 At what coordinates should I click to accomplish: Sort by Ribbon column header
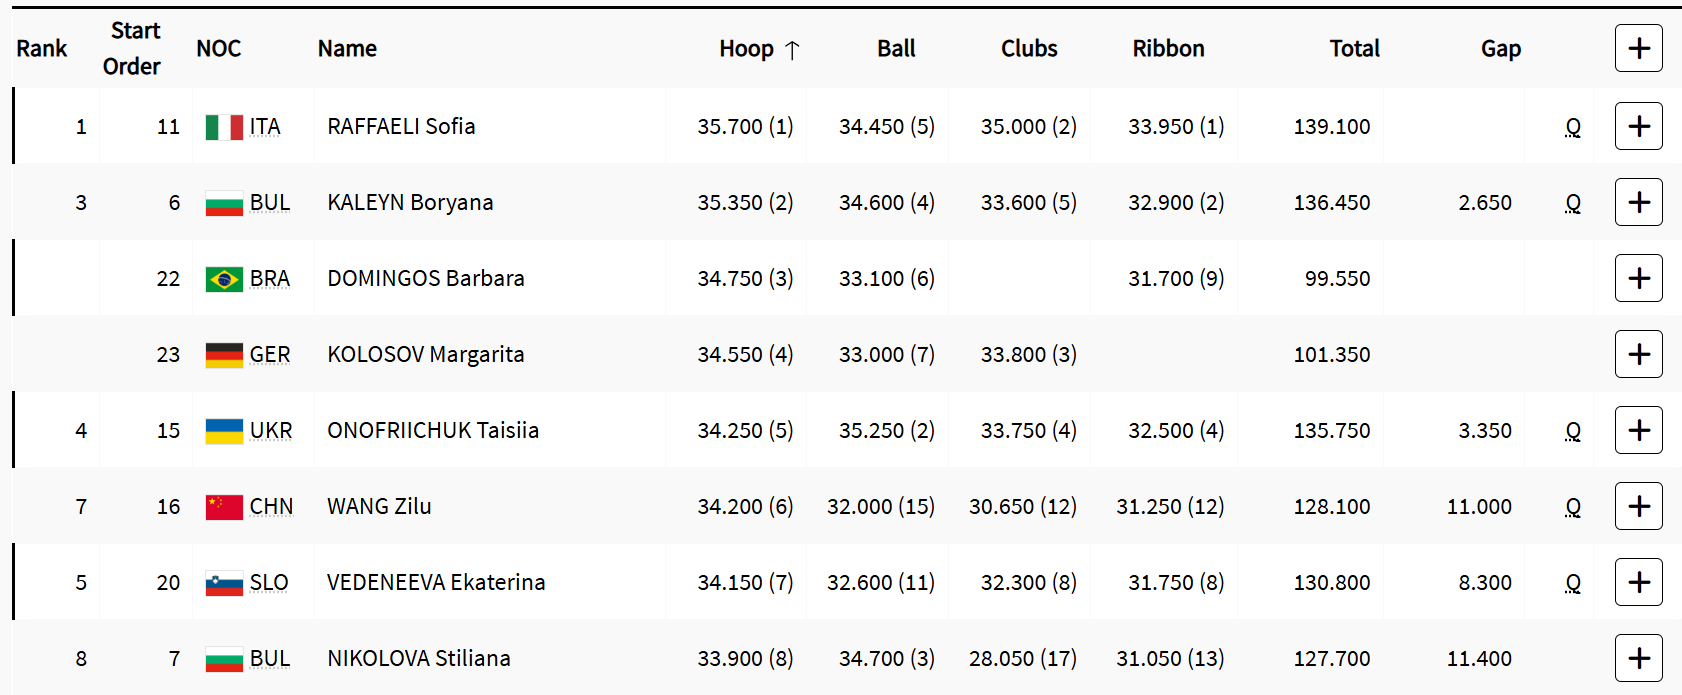click(1168, 48)
